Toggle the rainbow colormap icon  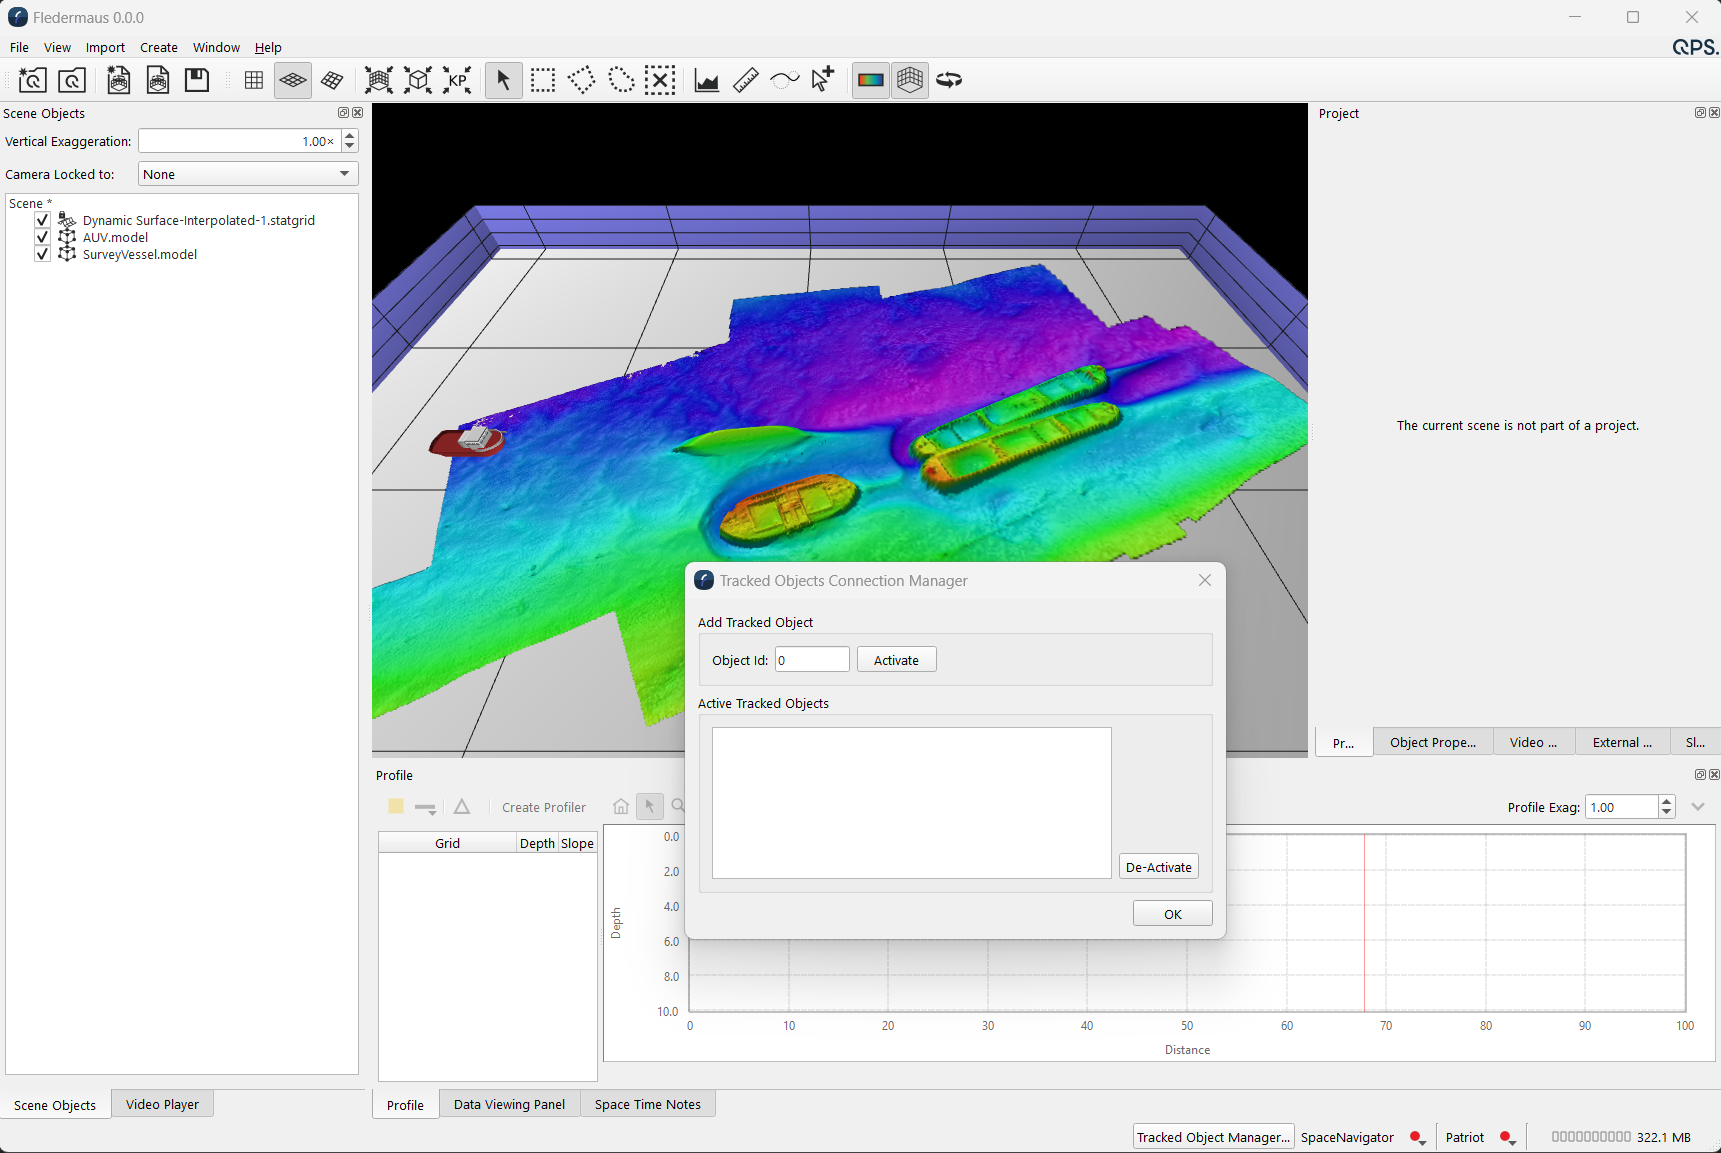pyautogui.click(x=871, y=80)
